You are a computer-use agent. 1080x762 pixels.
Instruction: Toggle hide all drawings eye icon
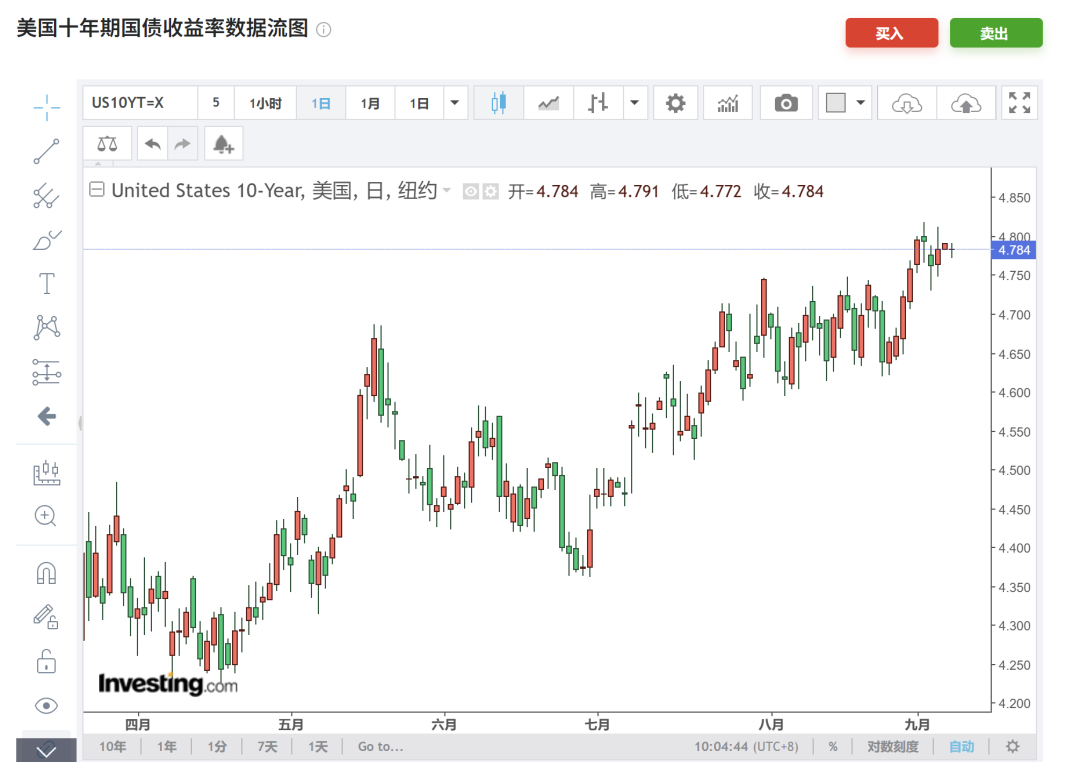46,706
